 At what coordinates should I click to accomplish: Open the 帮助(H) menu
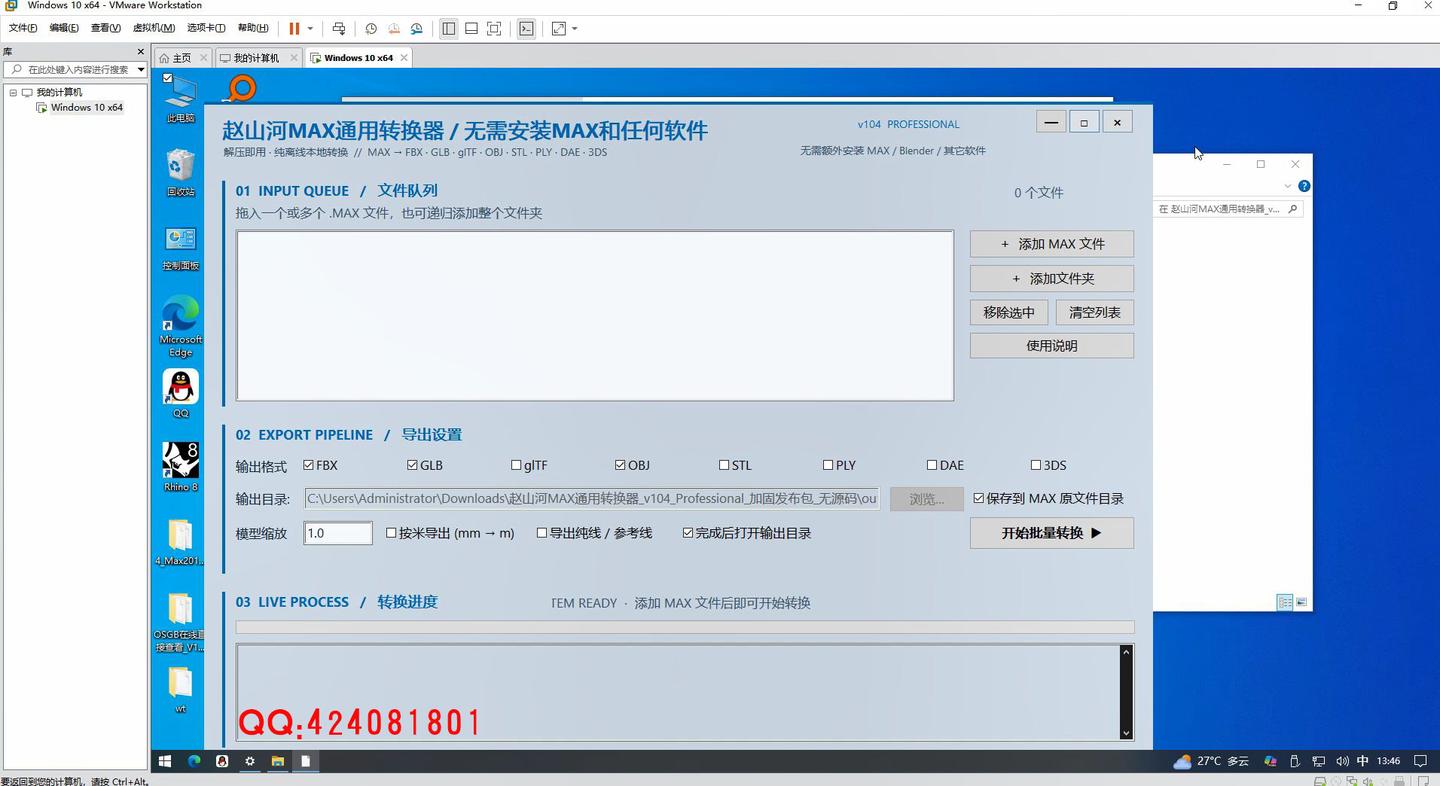click(253, 28)
